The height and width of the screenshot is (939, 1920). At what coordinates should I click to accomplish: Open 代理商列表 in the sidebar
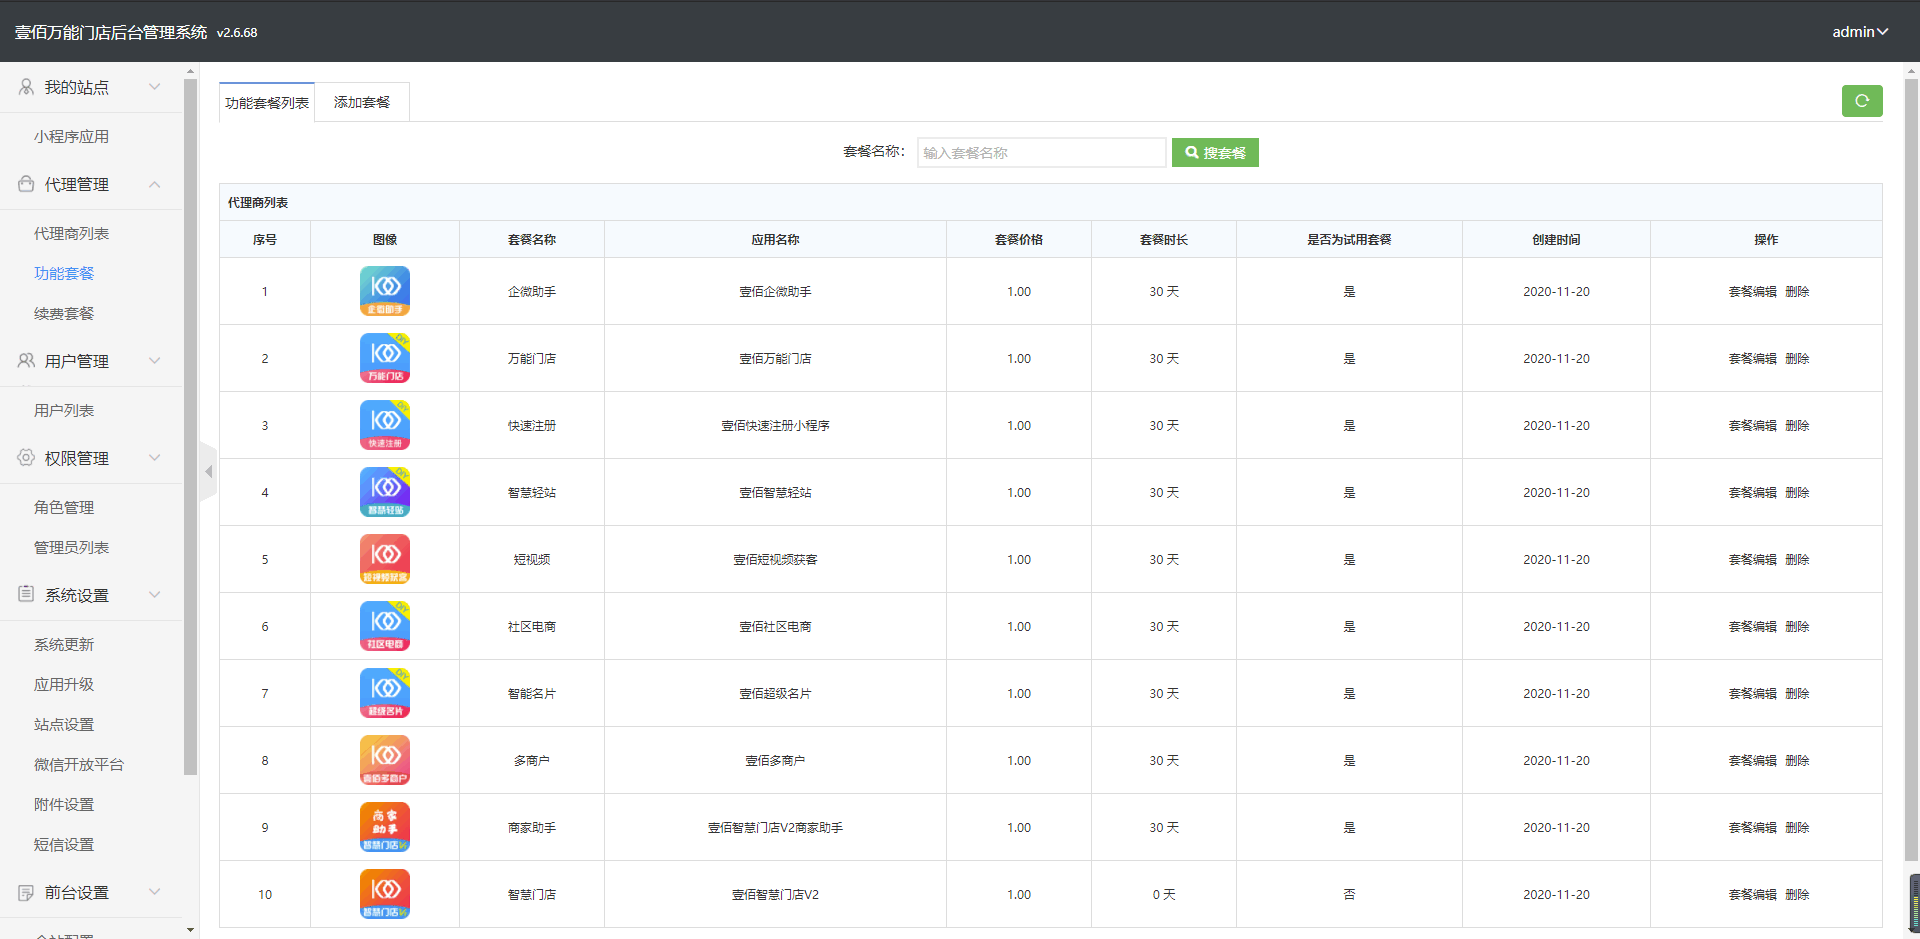[x=71, y=233]
